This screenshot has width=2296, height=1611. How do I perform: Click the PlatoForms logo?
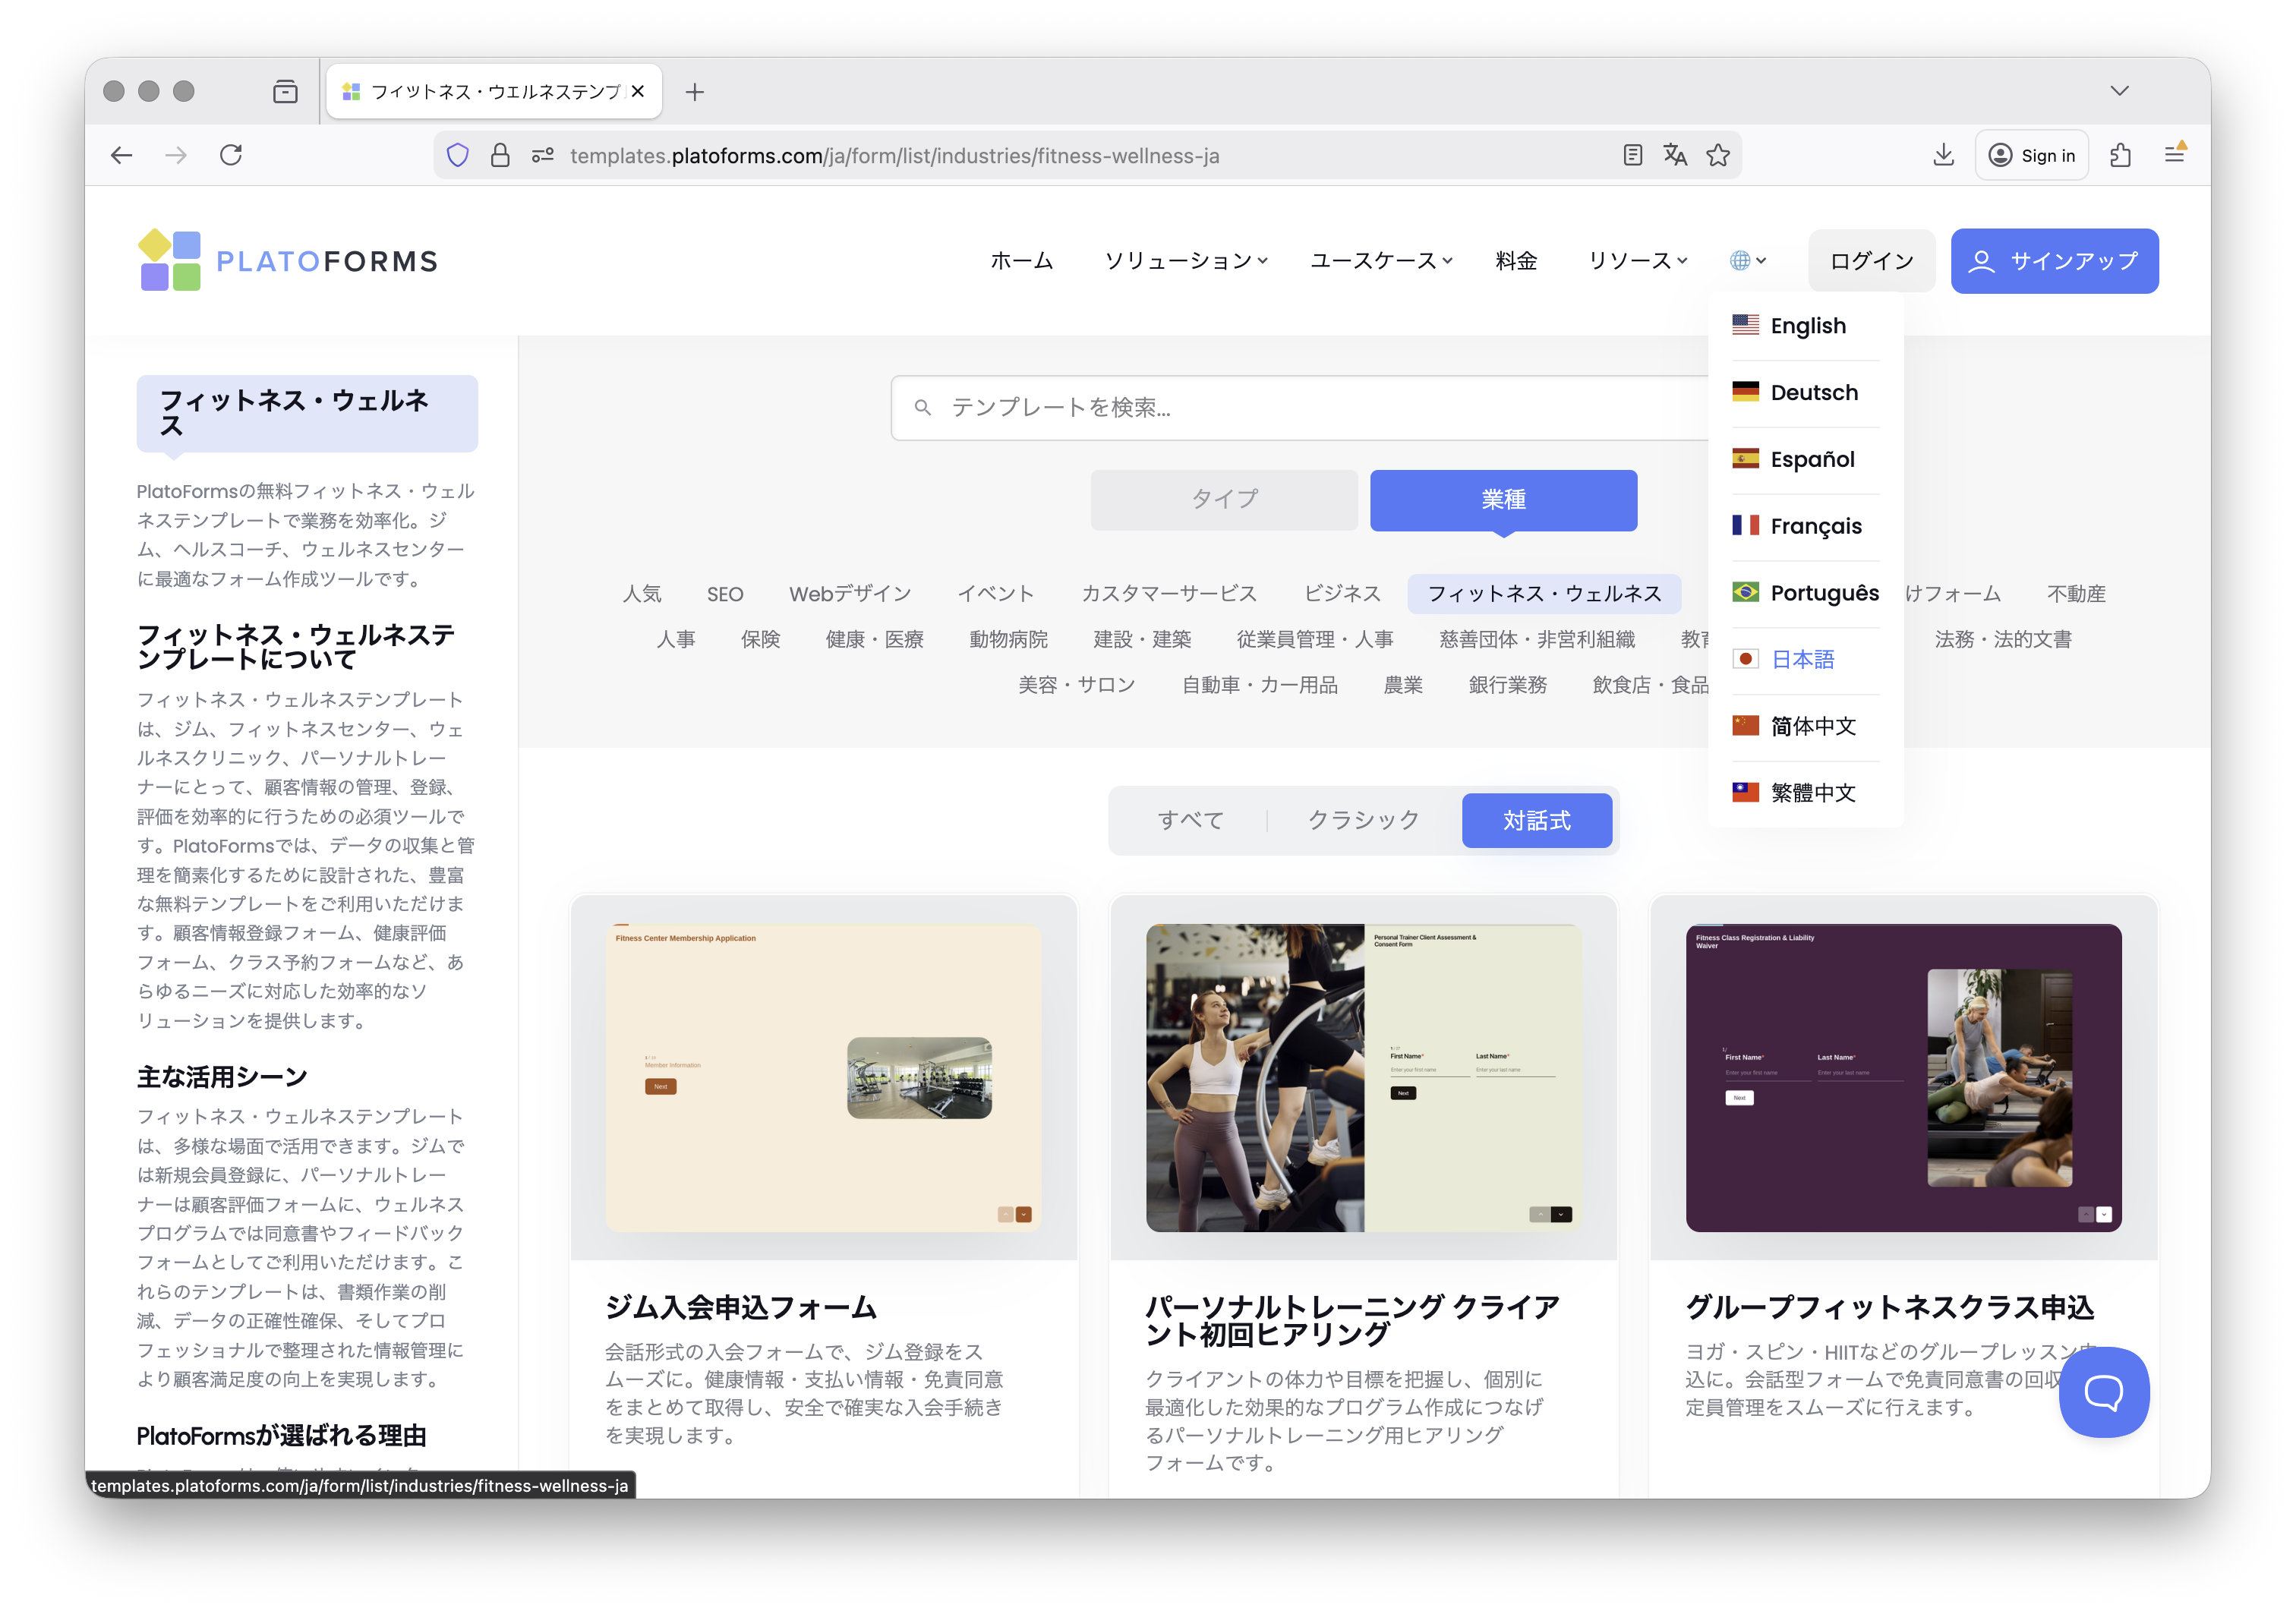click(288, 261)
